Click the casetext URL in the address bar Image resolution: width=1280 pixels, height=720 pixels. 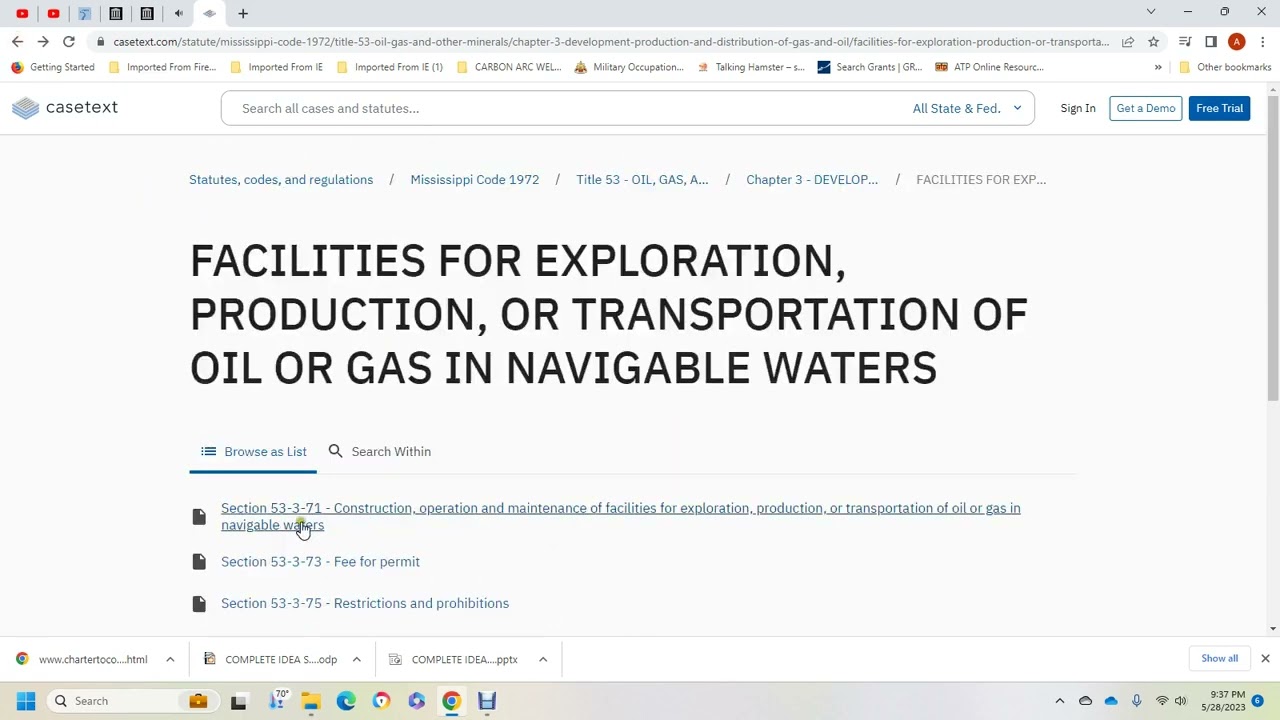click(610, 42)
